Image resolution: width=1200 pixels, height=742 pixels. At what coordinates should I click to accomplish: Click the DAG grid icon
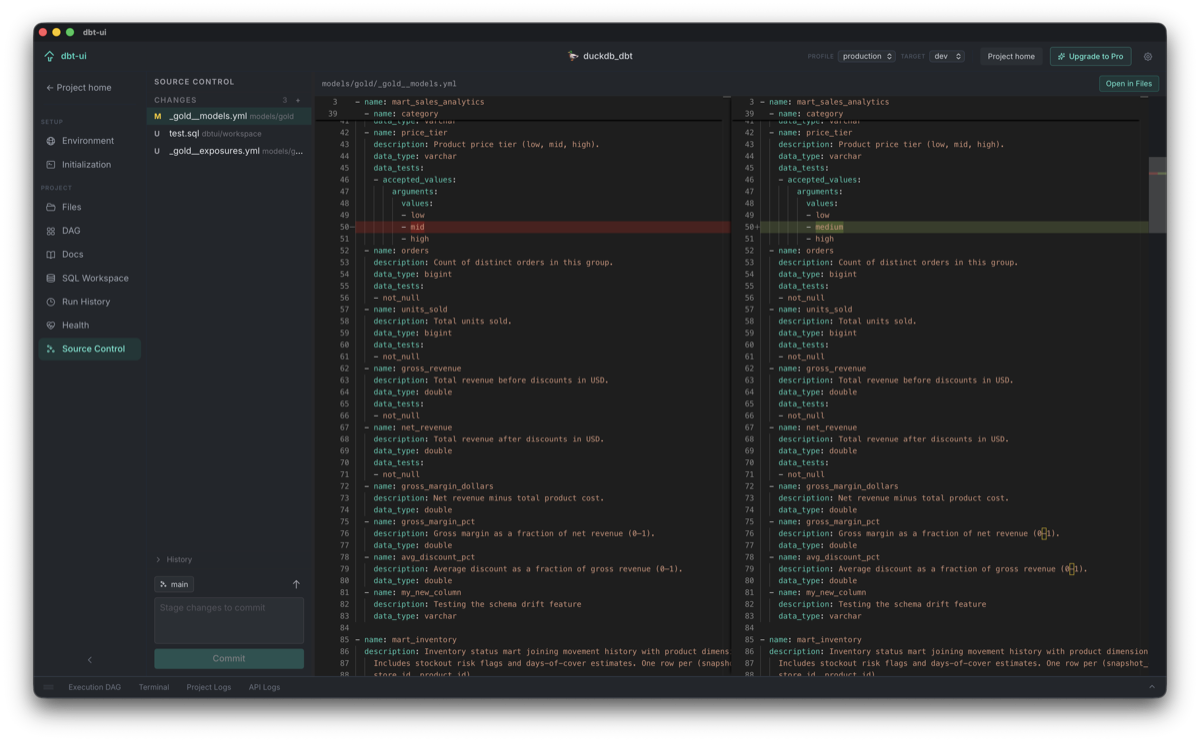[x=51, y=231]
